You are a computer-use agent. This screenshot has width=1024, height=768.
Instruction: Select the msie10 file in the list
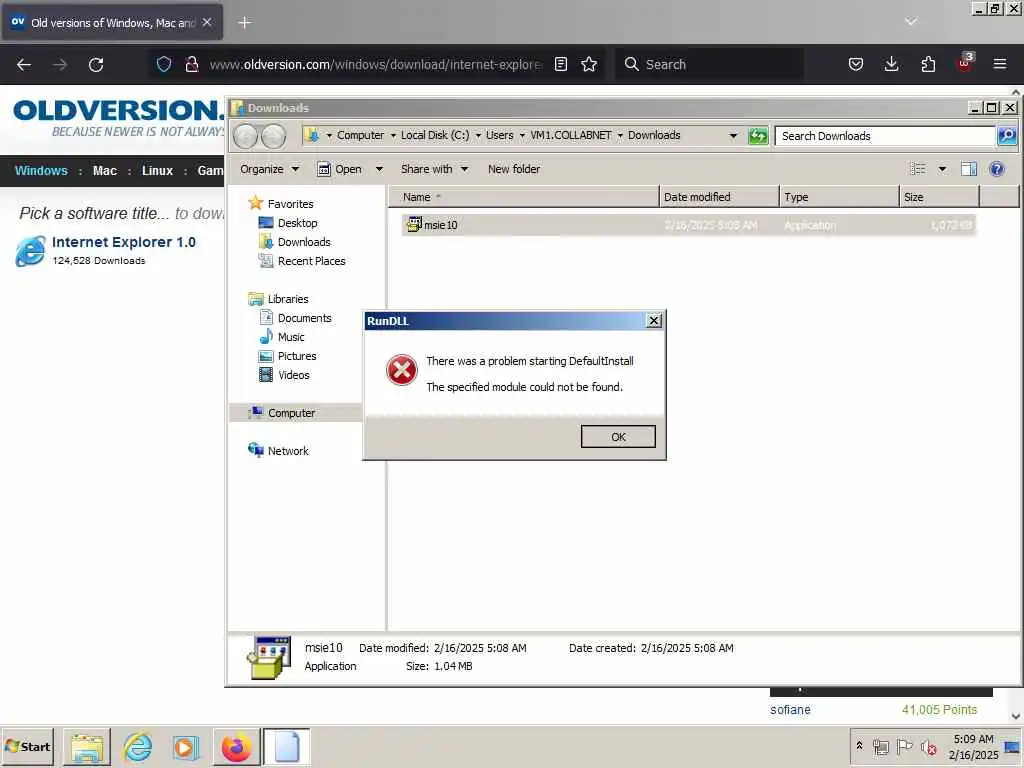pos(689,225)
